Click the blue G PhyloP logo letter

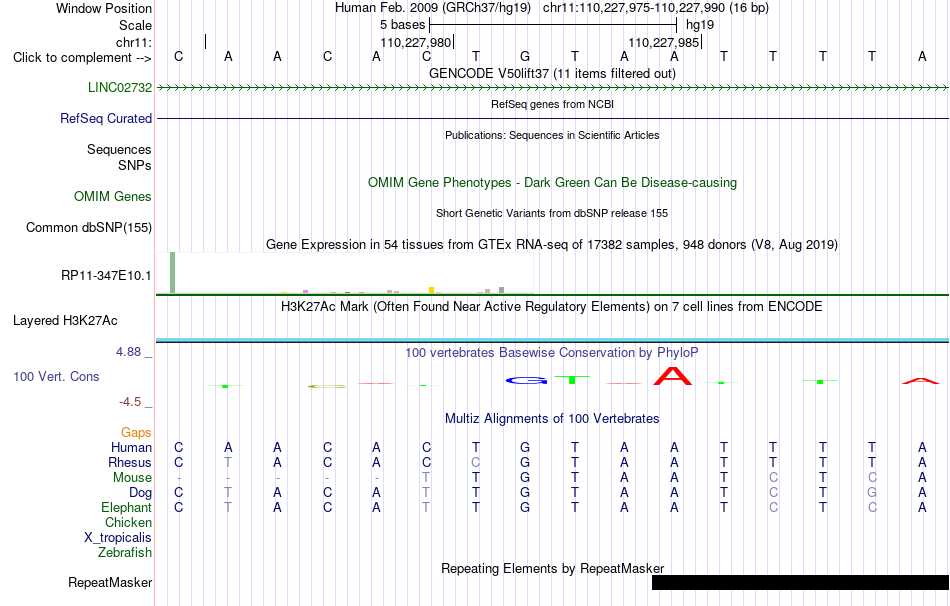[526, 381]
